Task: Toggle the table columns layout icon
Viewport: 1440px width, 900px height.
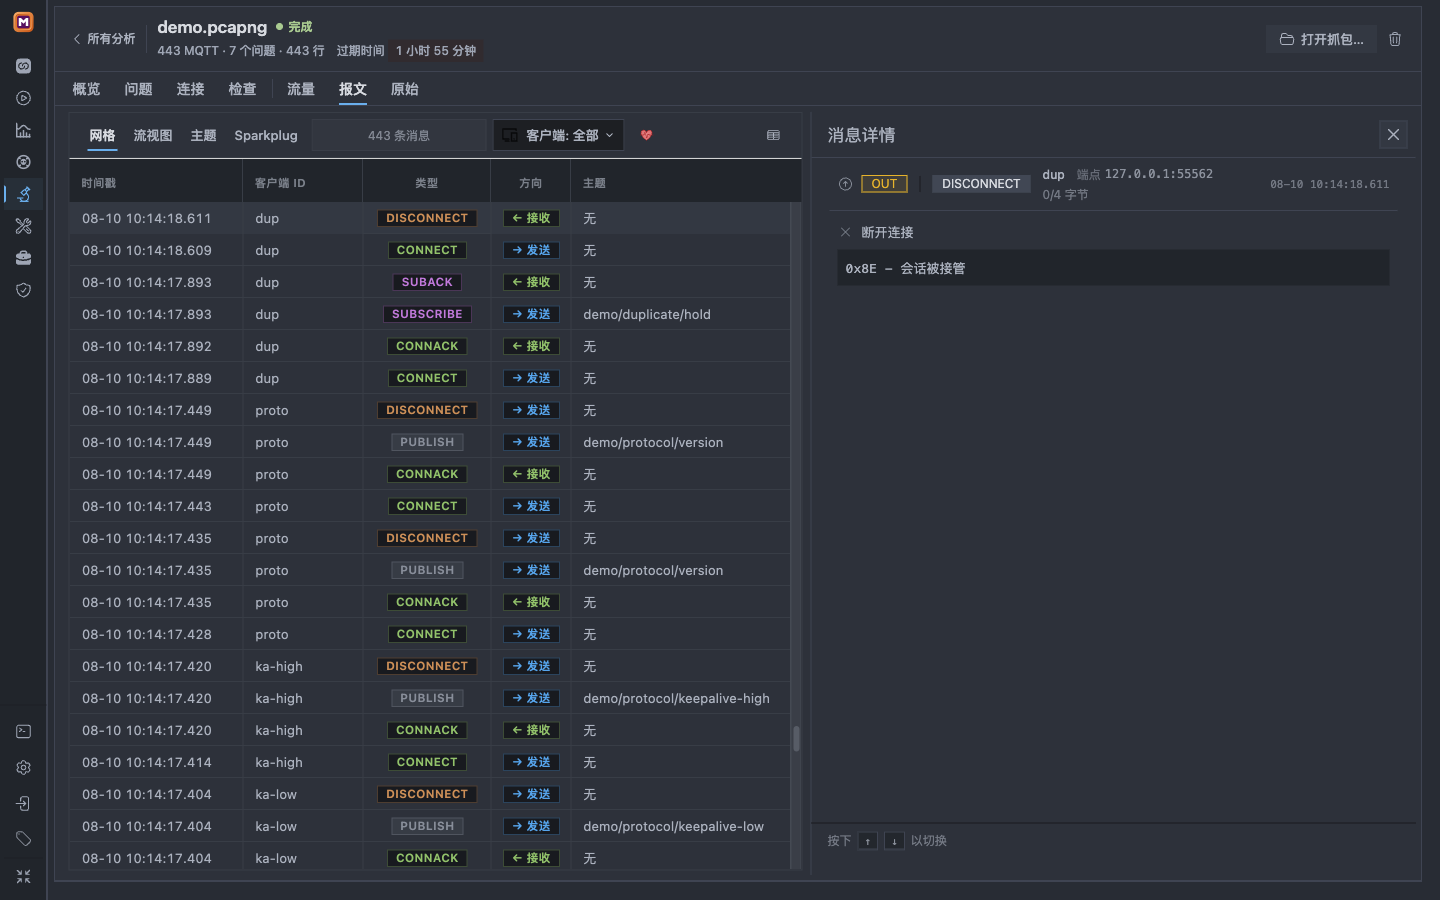Action: tap(773, 135)
